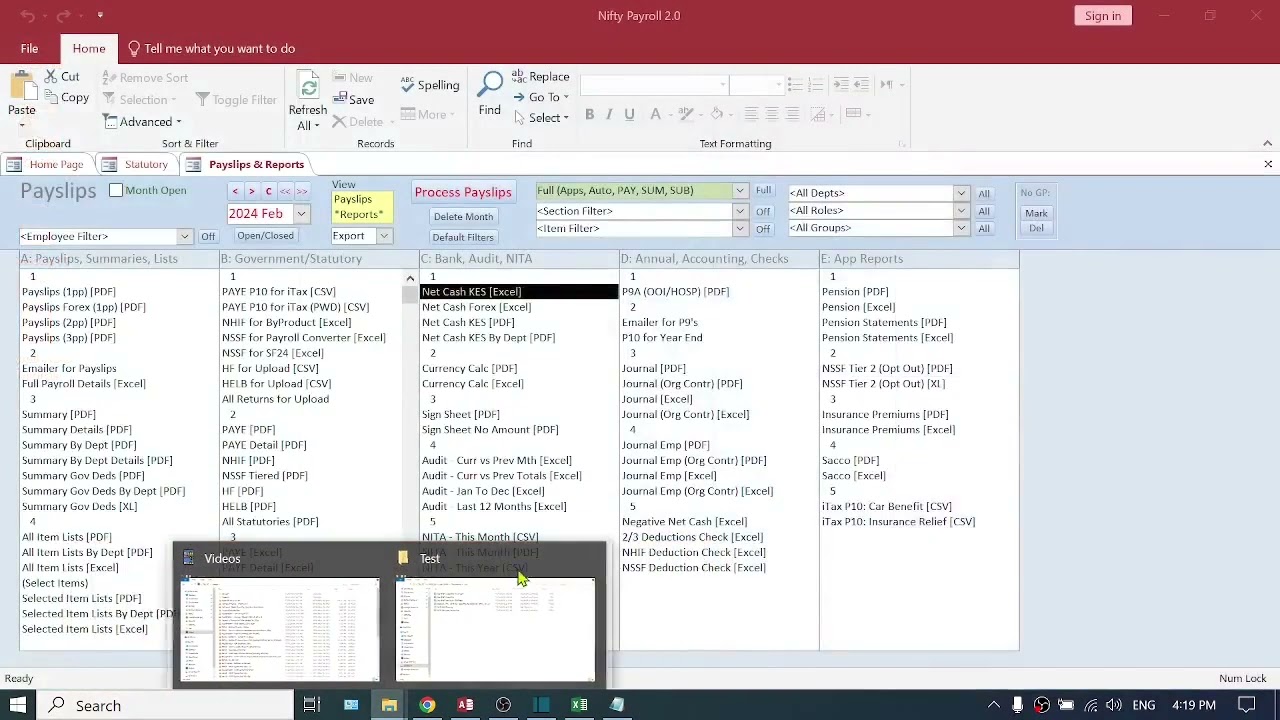Switch to Home Page document tab

tap(47, 164)
